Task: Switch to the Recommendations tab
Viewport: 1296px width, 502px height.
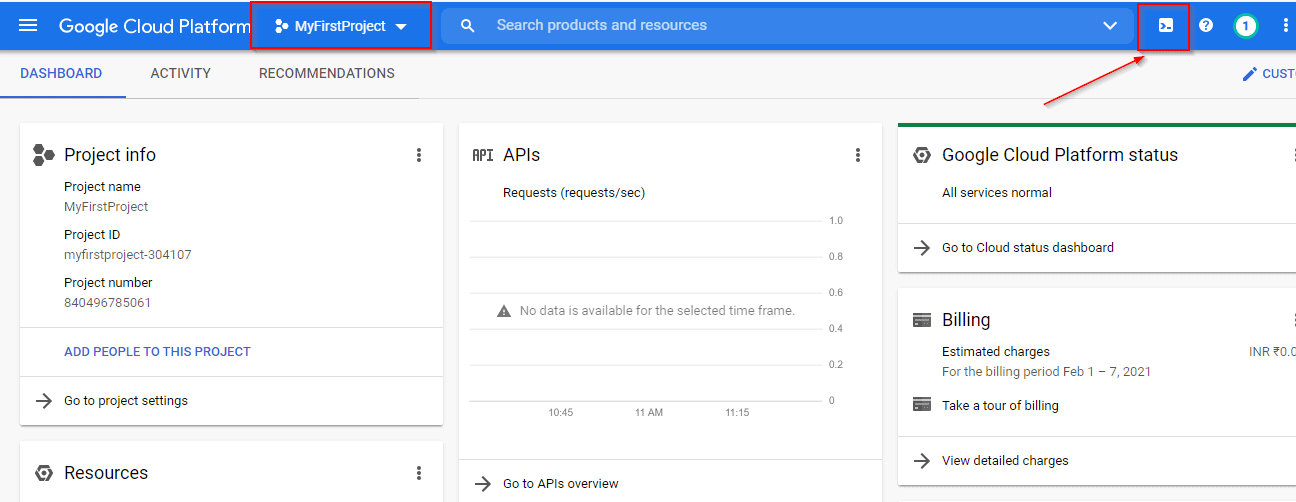Action: (326, 73)
